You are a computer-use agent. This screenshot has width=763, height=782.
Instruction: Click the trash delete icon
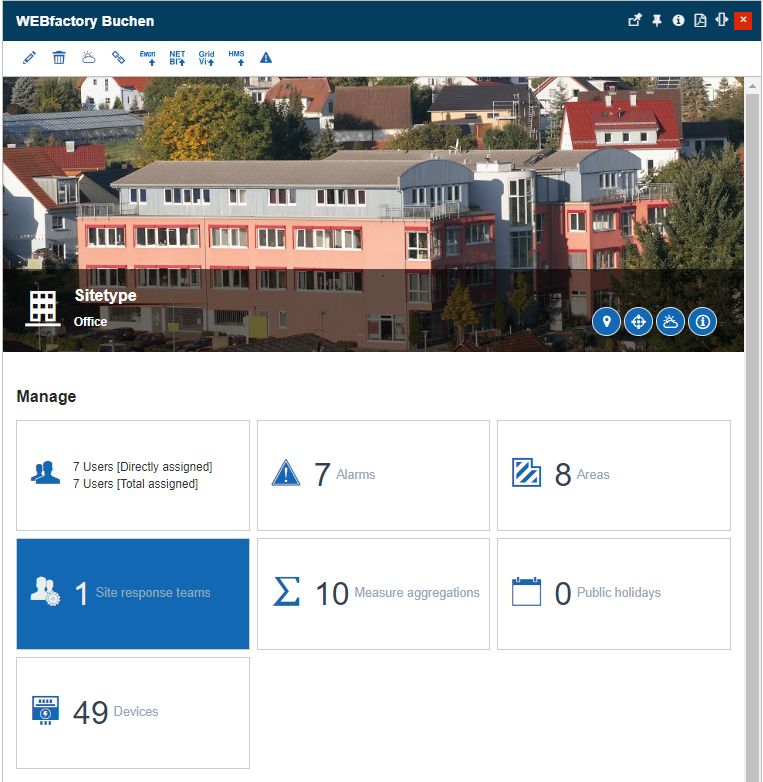[x=59, y=58]
